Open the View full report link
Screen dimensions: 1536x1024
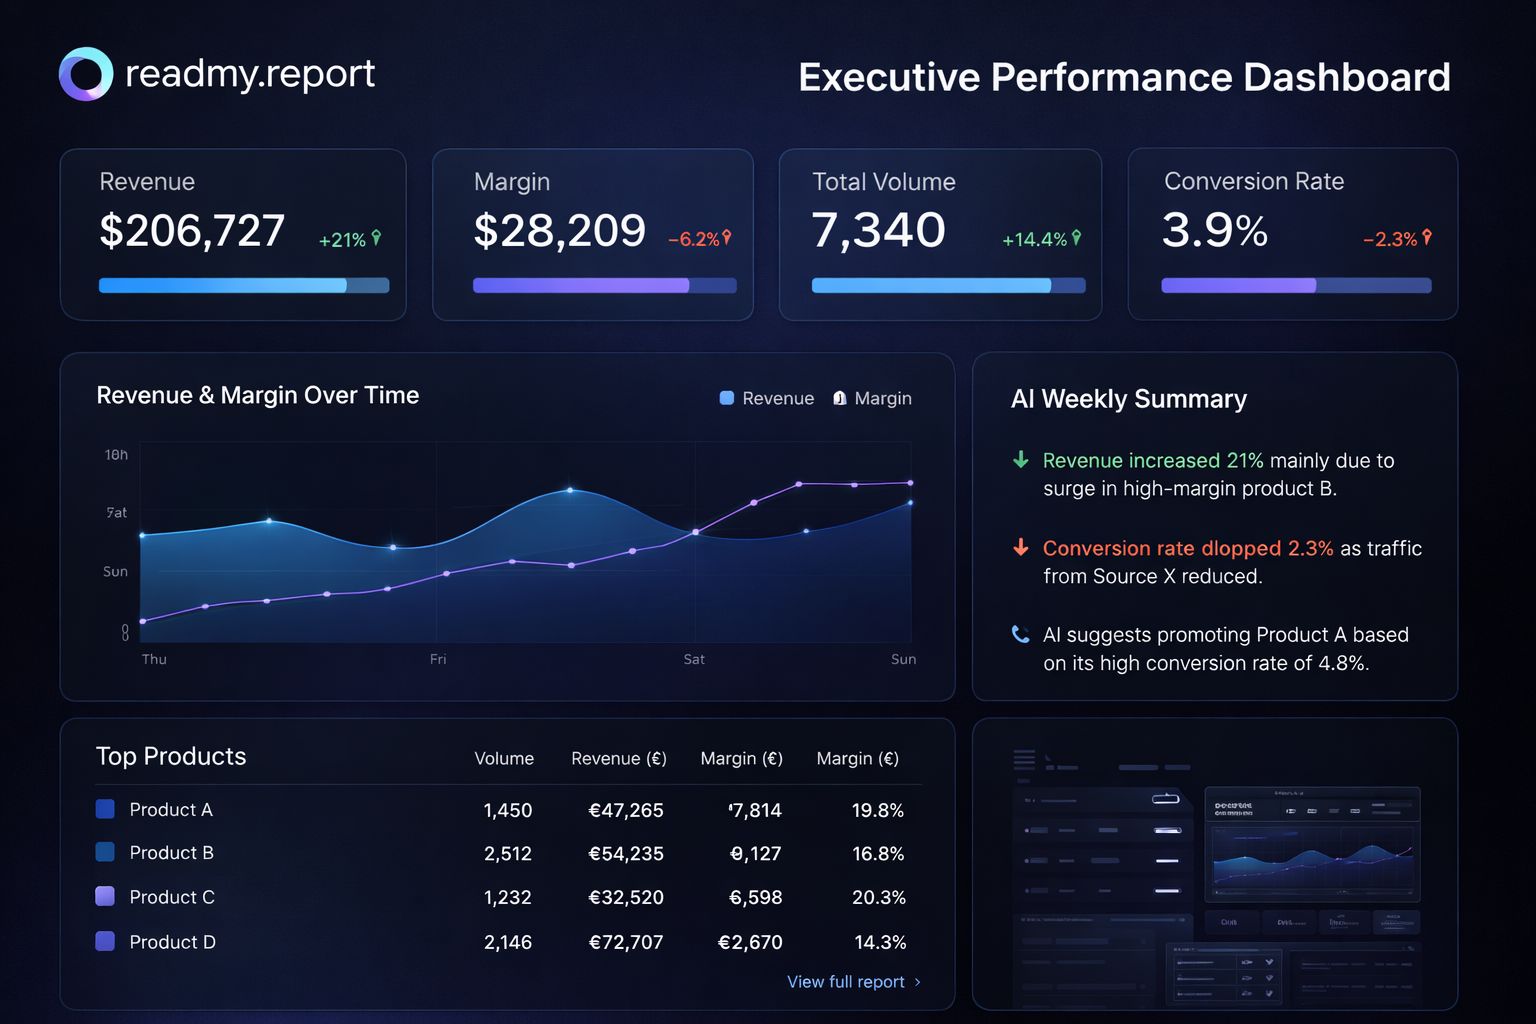(x=845, y=982)
